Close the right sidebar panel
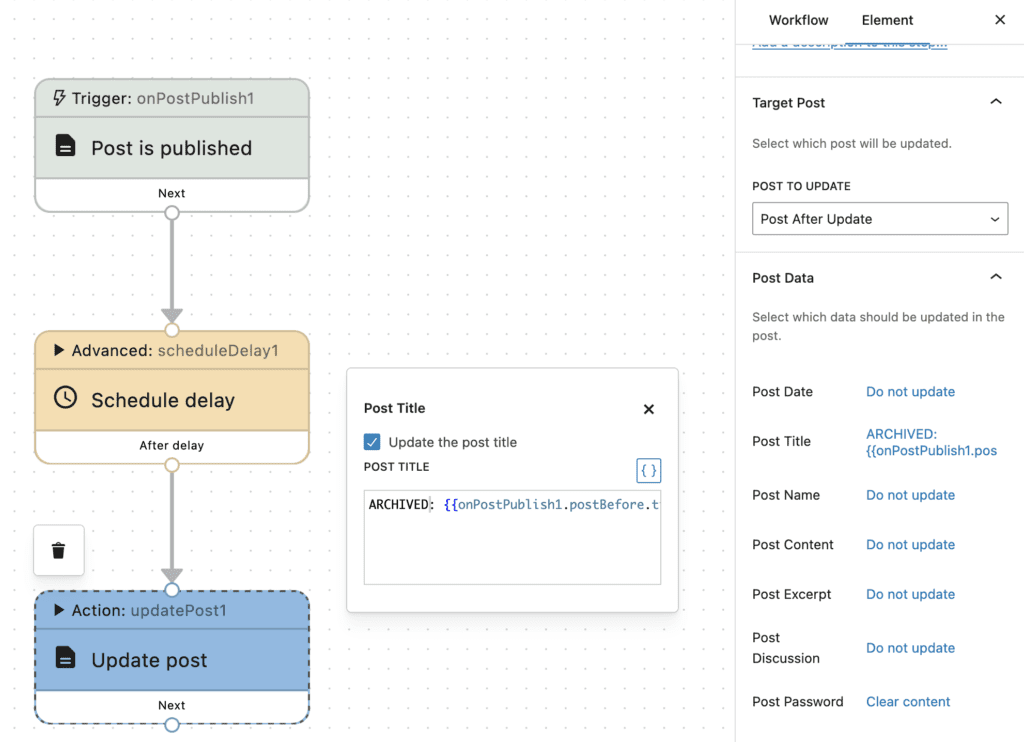Image resolution: width=1024 pixels, height=742 pixels. pyautogui.click(x=1000, y=20)
